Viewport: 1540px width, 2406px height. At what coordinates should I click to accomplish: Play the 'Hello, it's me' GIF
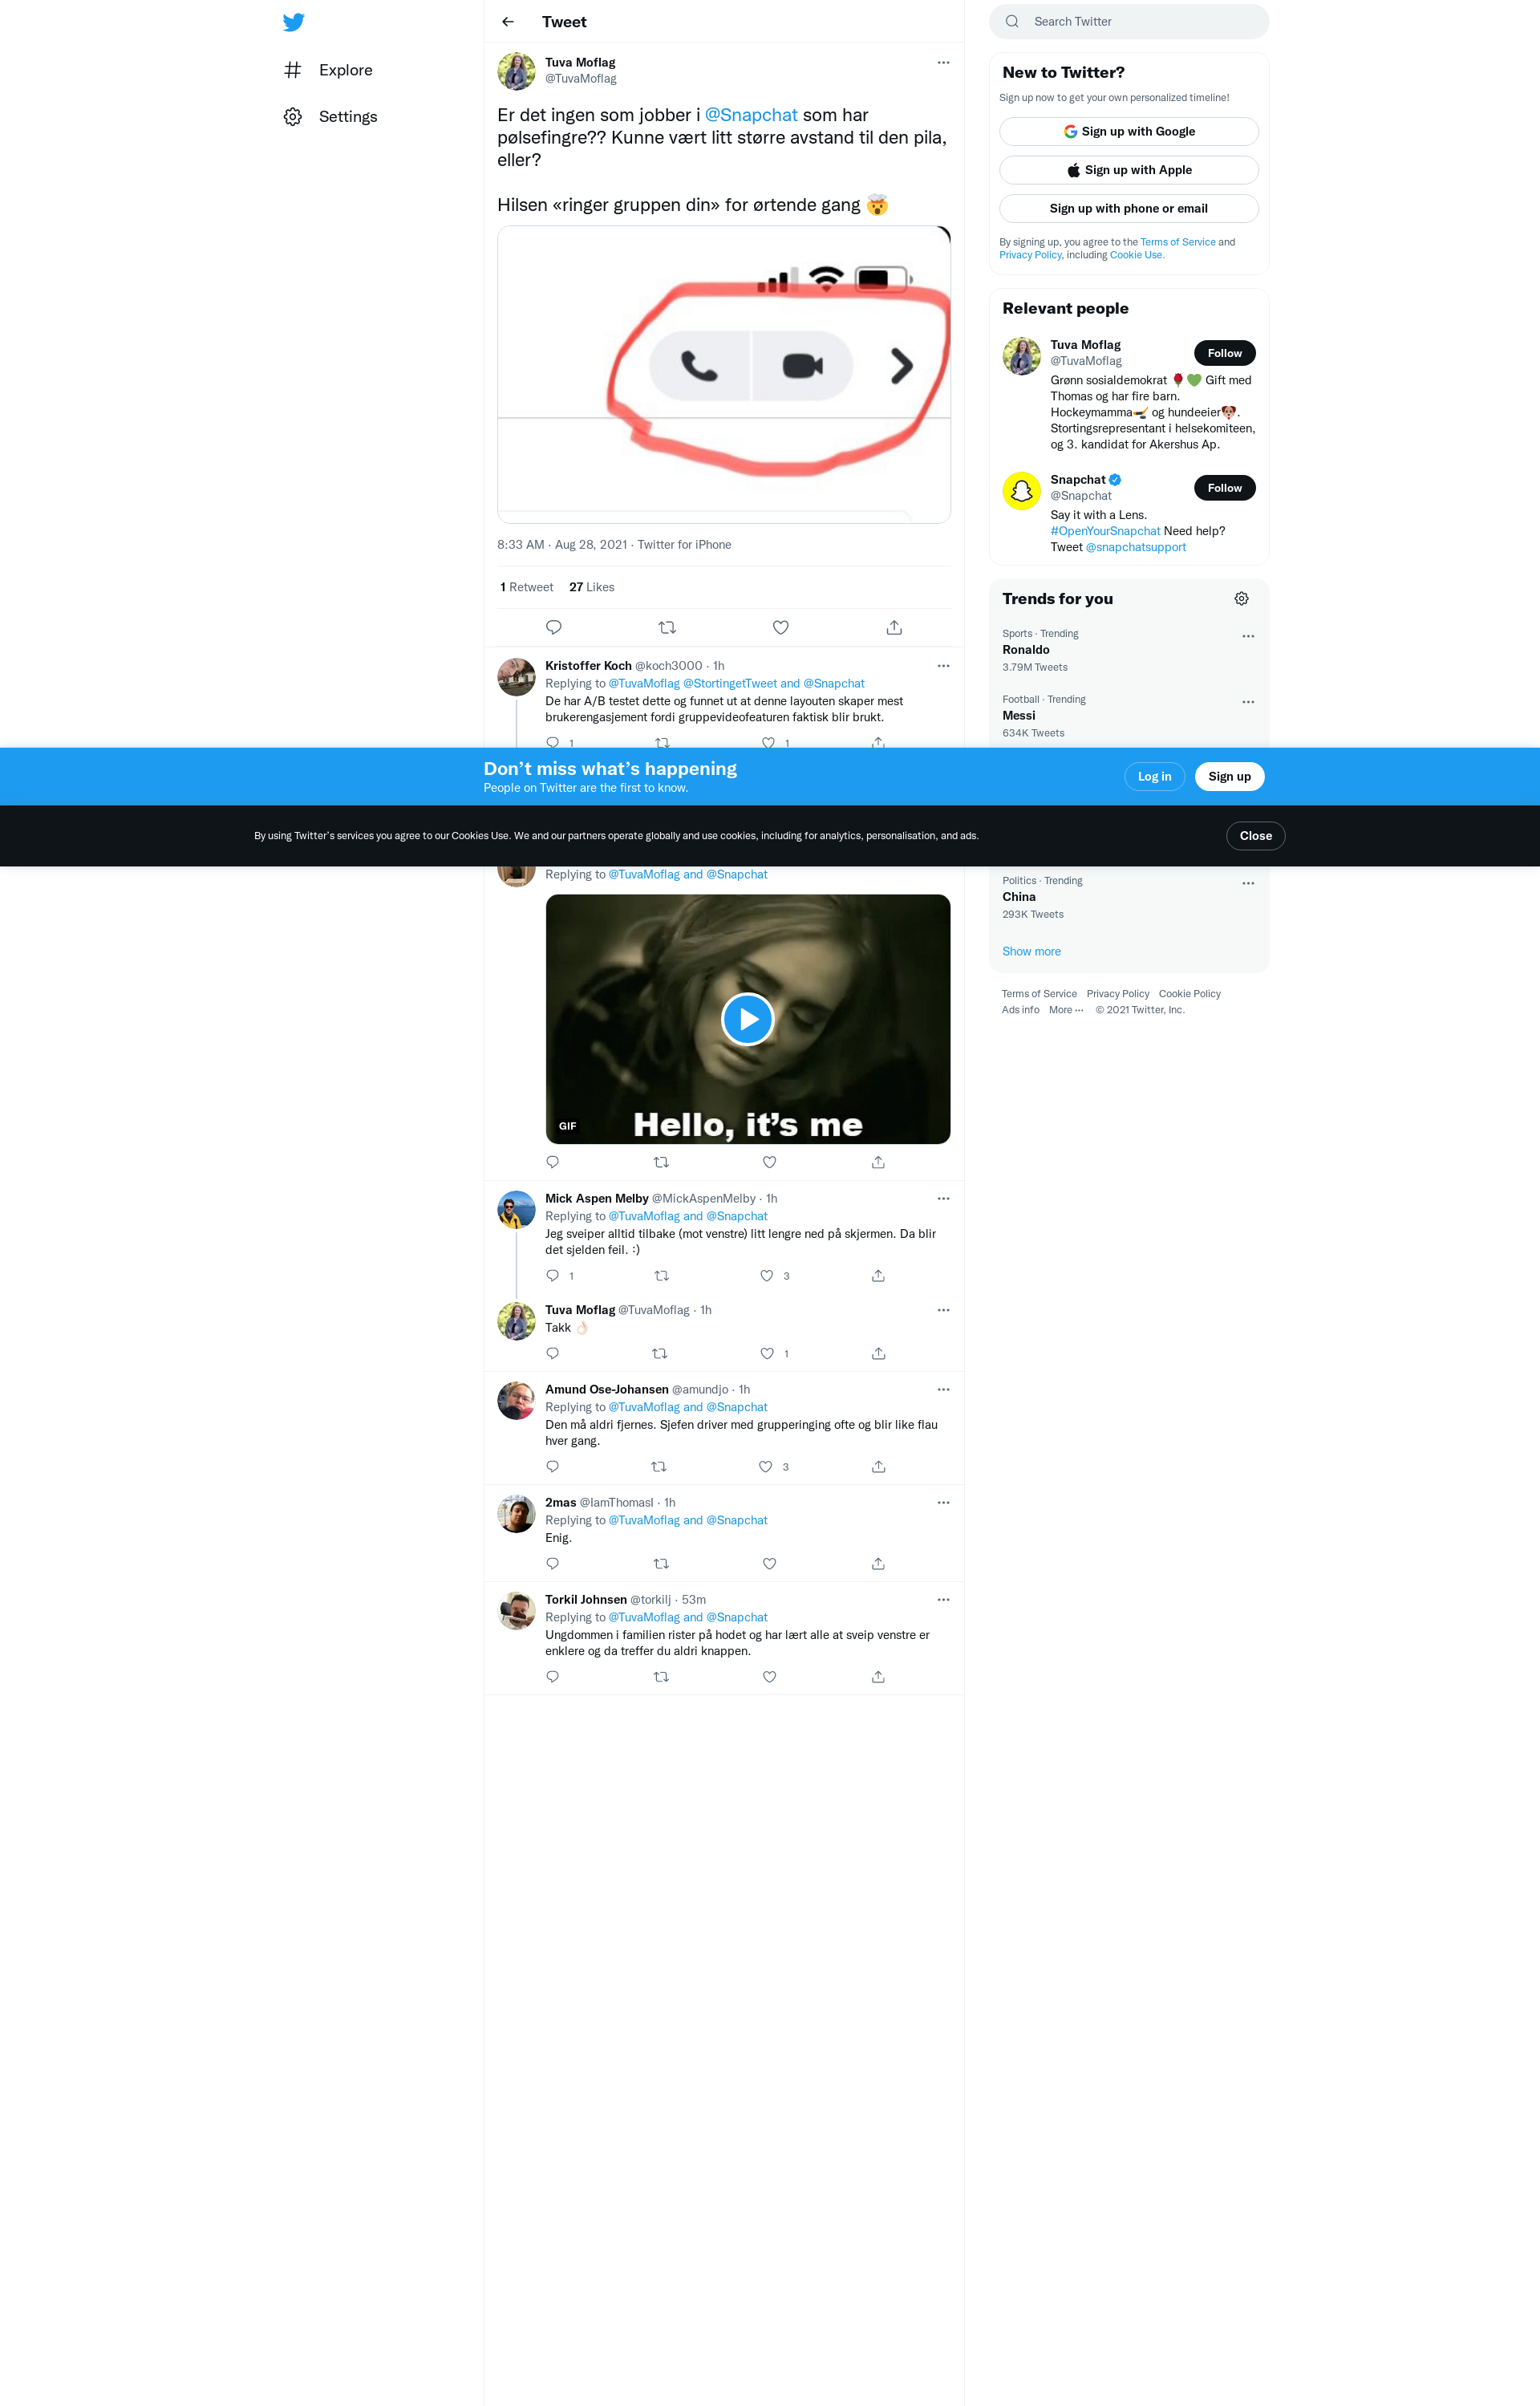[x=748, y=1019]
